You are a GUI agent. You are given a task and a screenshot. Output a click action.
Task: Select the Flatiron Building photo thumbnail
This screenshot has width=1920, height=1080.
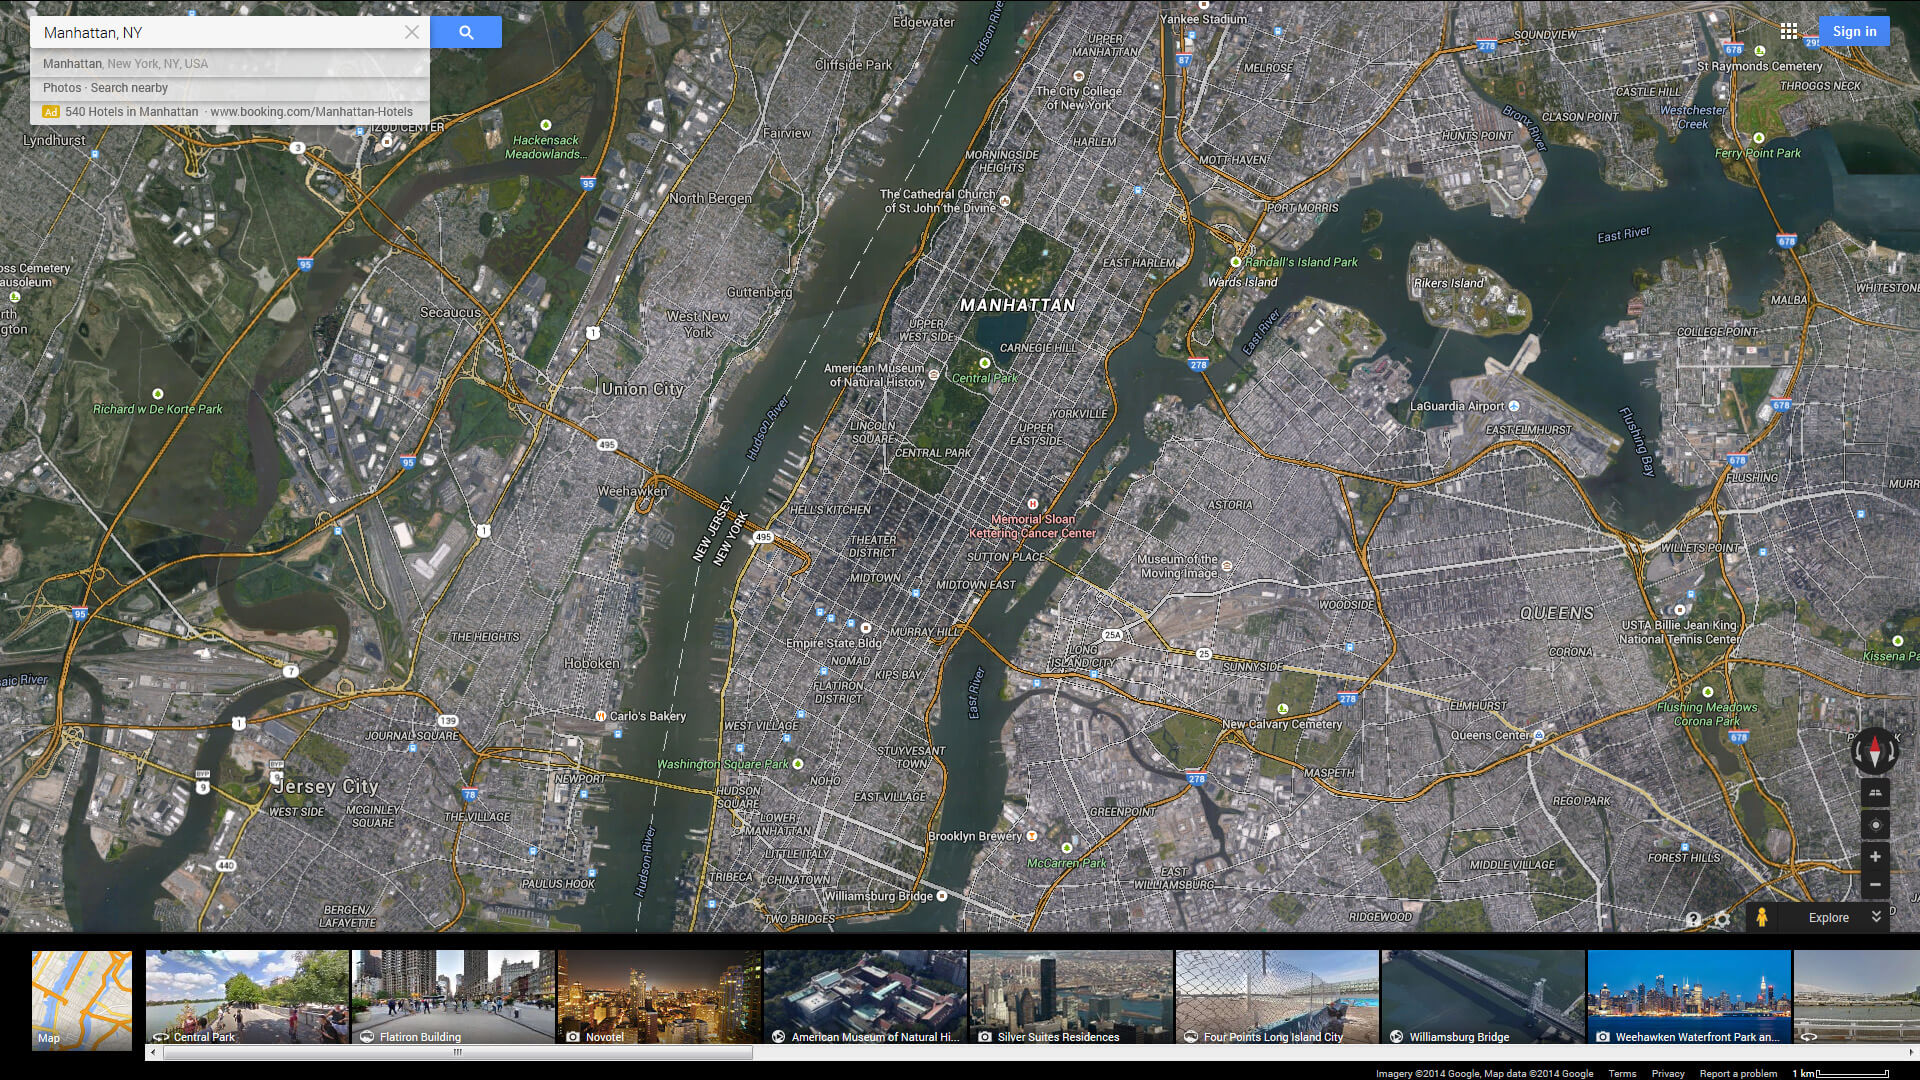tap(453, 997)
